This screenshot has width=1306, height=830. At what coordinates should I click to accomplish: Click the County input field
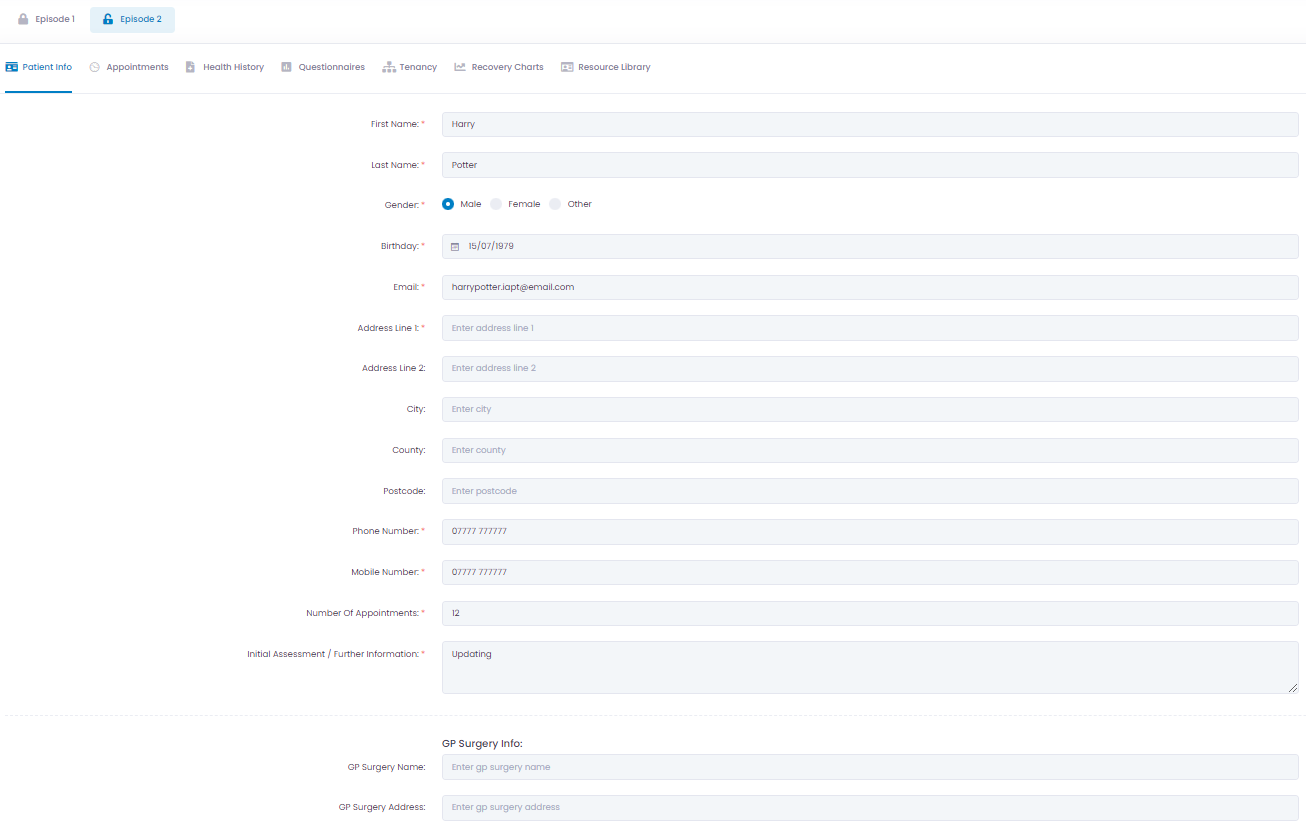[870, 450]
